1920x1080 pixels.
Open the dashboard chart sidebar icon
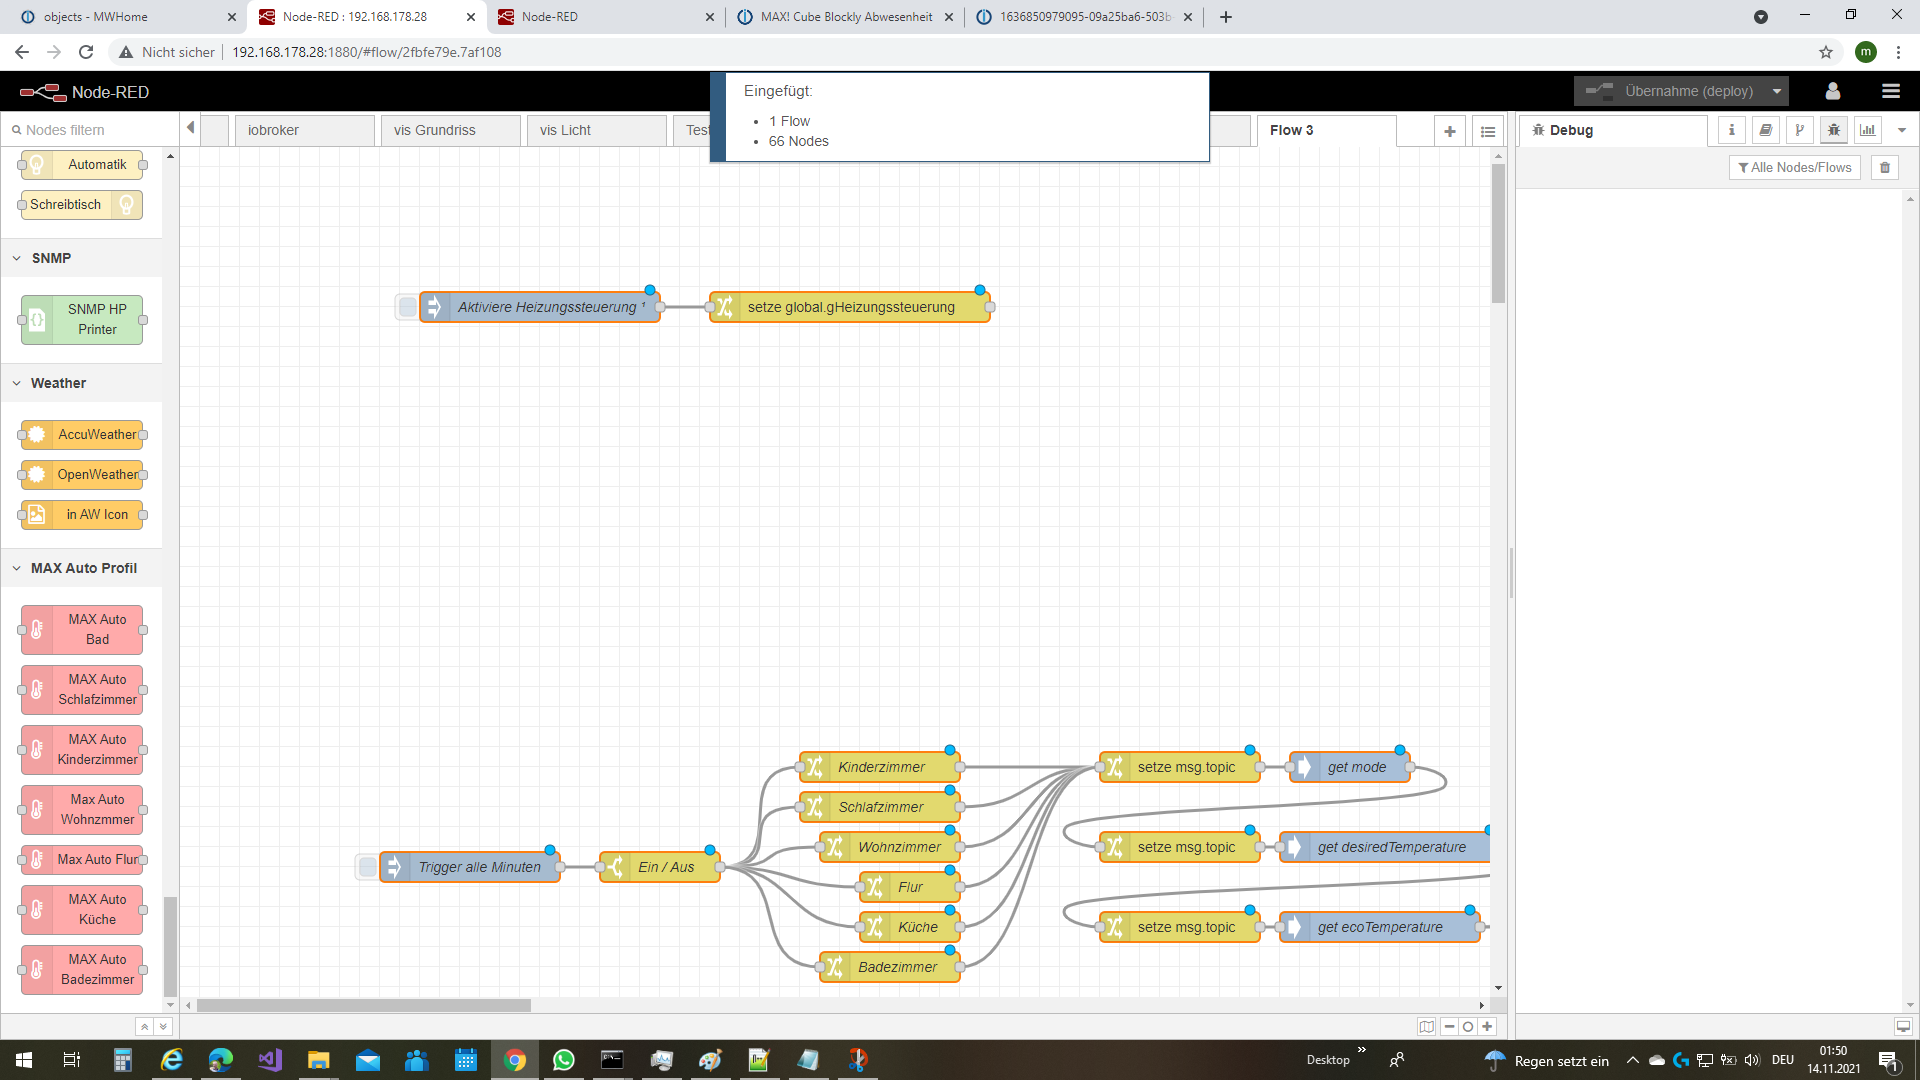pyautogui.click(x=1867, y=130)
